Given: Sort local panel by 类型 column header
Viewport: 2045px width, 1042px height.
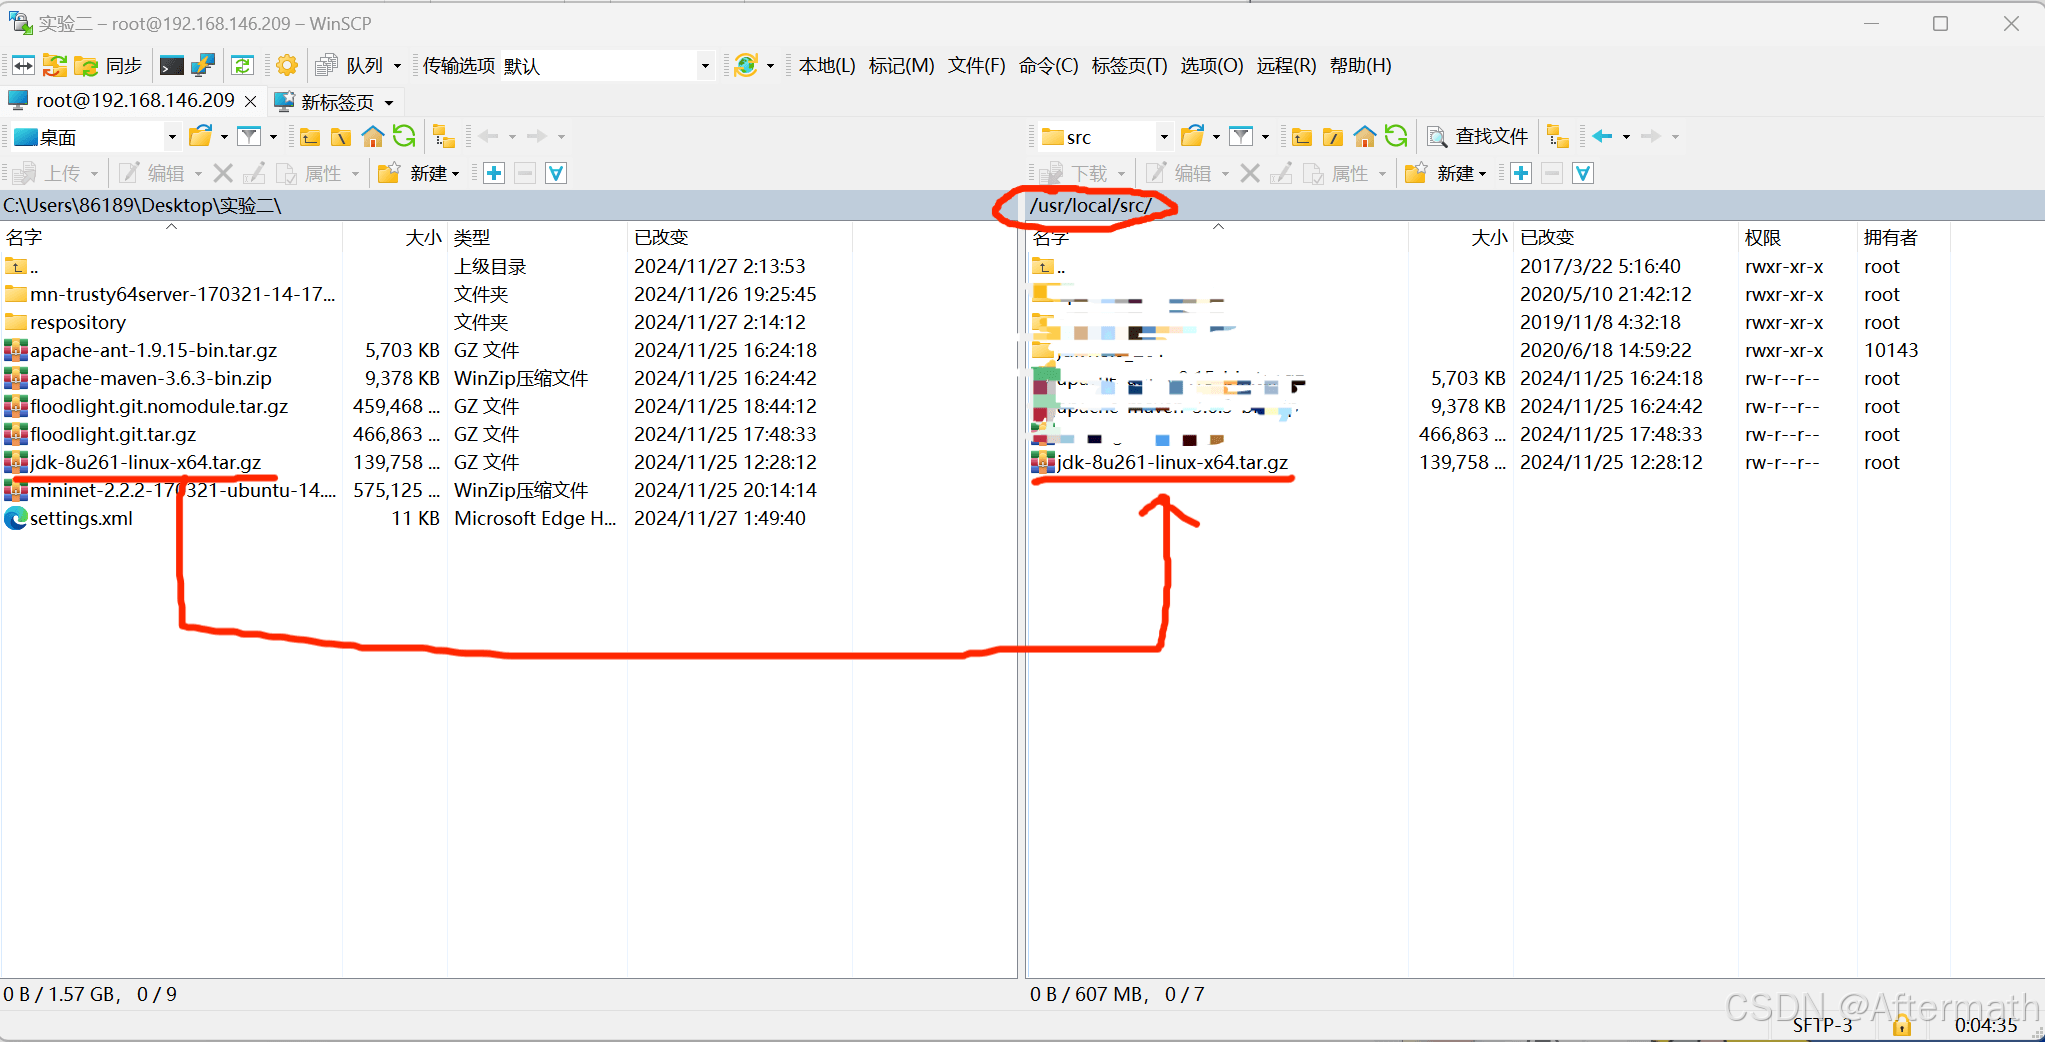Looking at the screenshot, I should 536,237.
